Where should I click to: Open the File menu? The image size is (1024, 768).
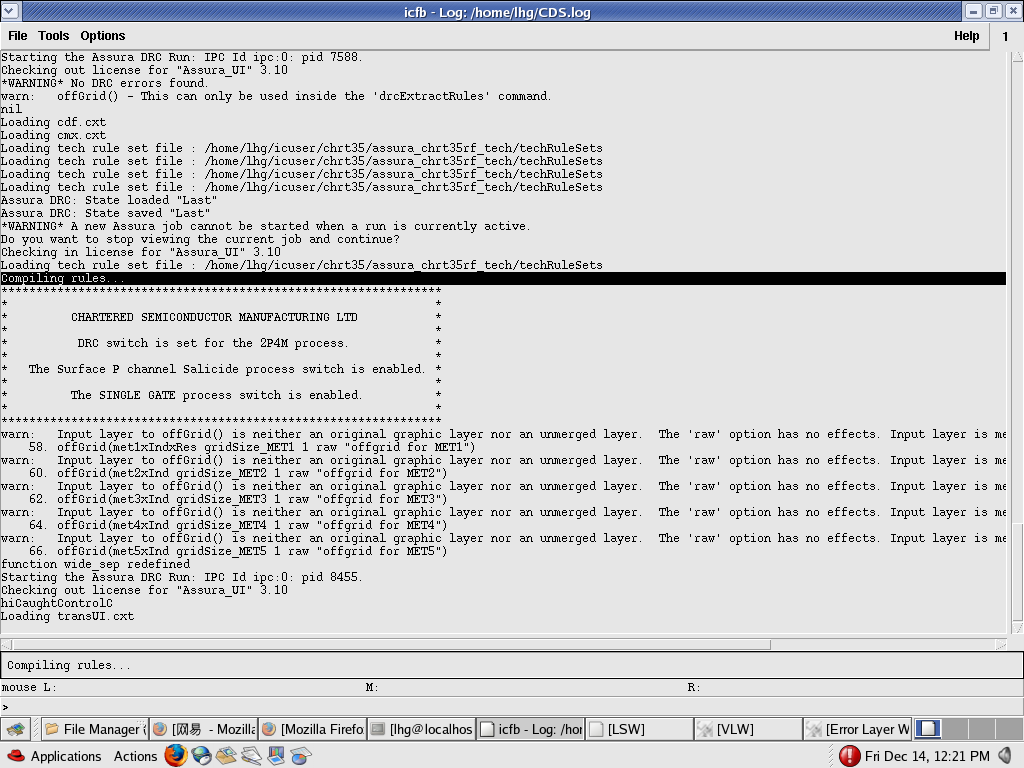pos(18,36)
